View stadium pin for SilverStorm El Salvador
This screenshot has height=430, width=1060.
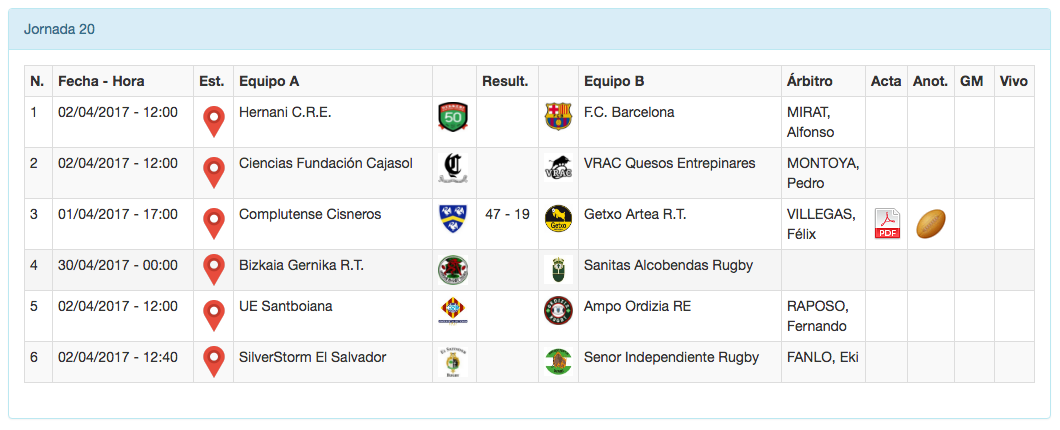click(x=213, y=361)
